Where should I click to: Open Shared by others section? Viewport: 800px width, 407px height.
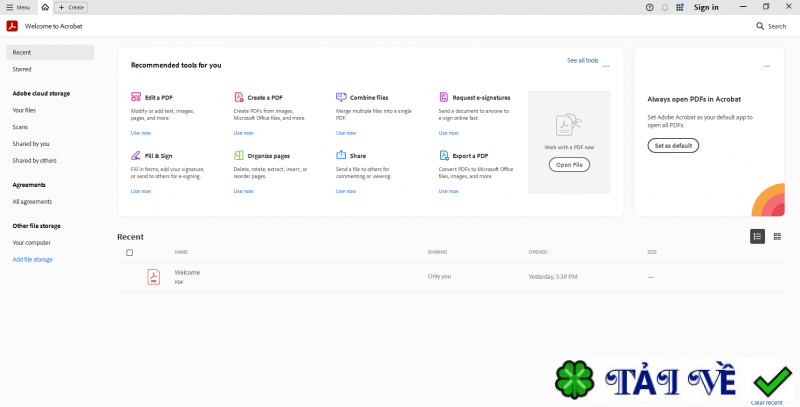coord(35,161)
